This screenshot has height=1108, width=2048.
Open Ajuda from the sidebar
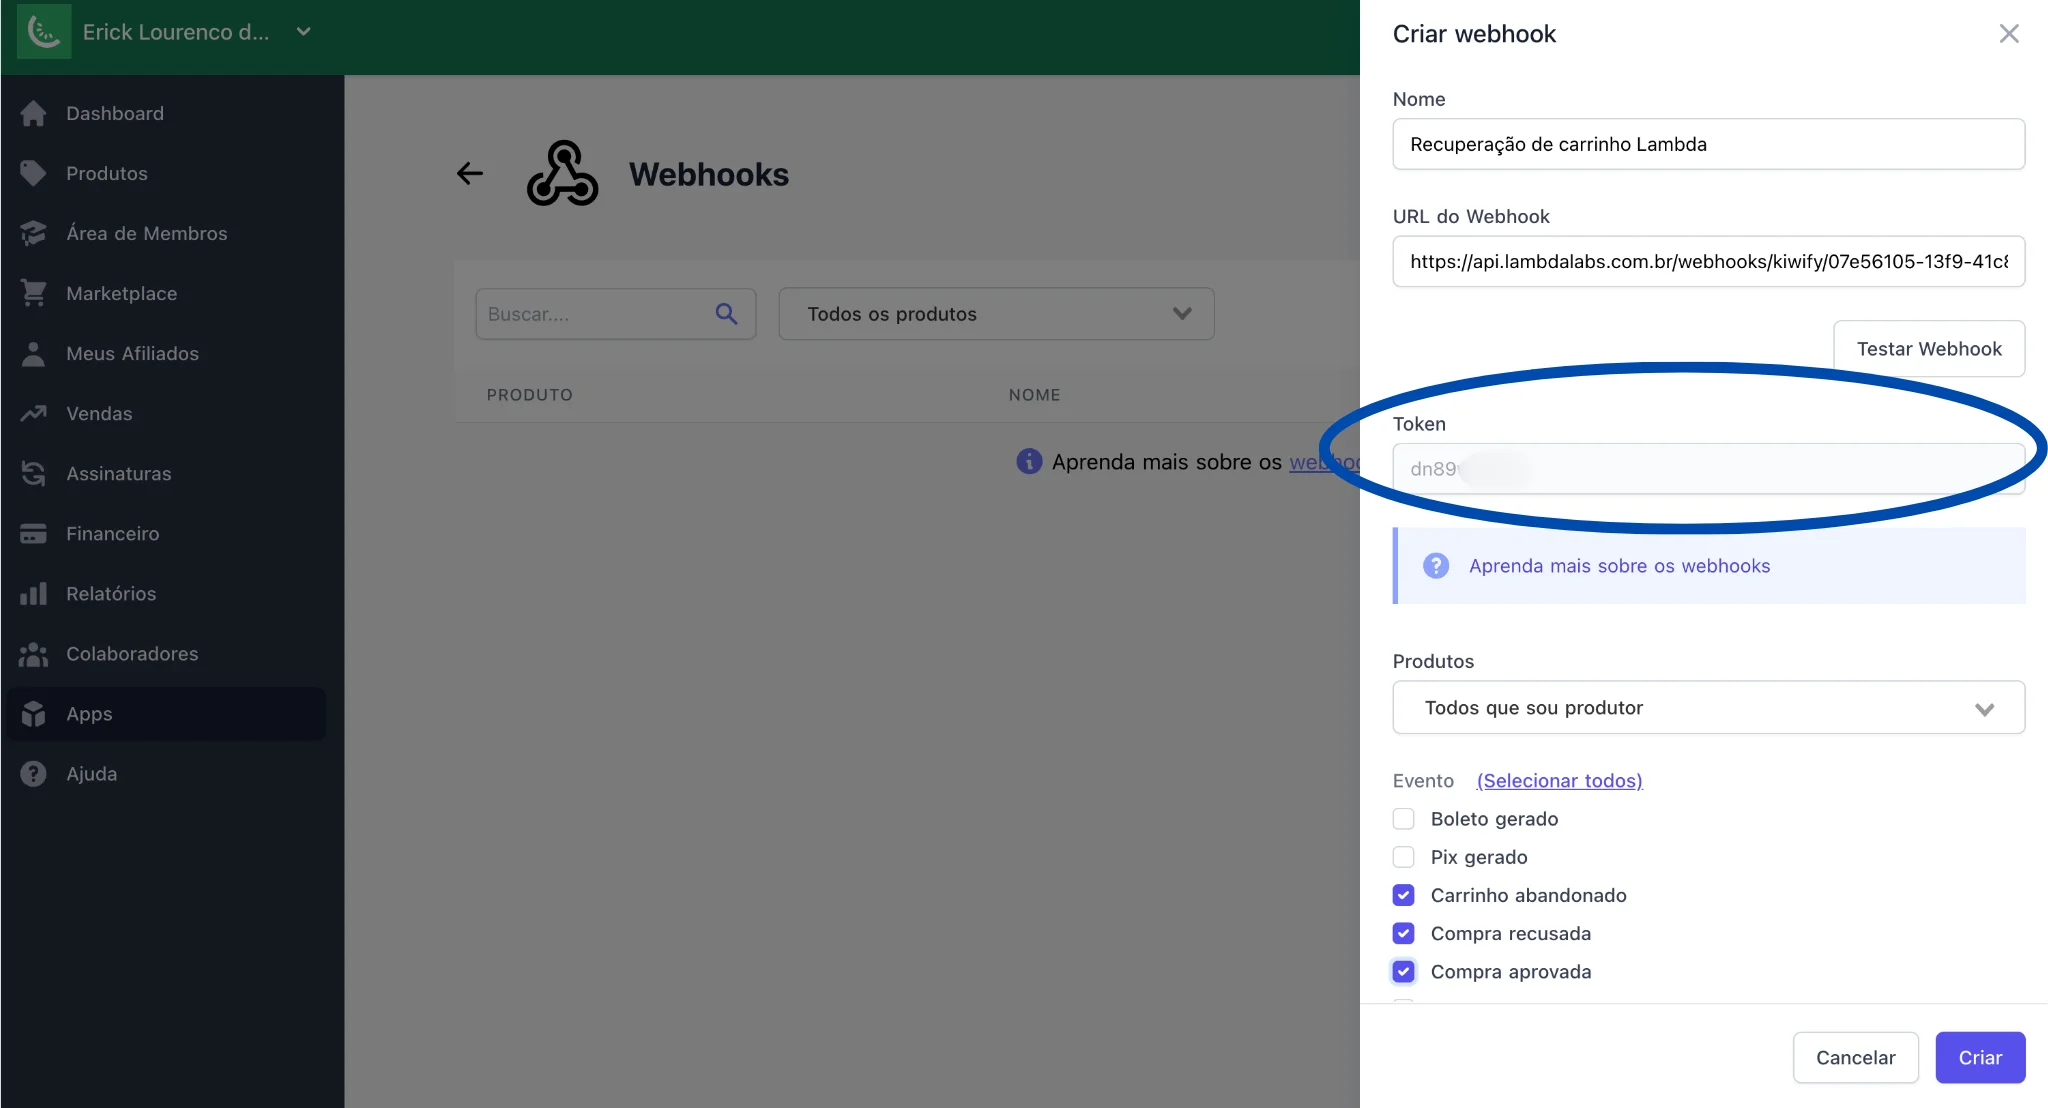pos(93,773)
